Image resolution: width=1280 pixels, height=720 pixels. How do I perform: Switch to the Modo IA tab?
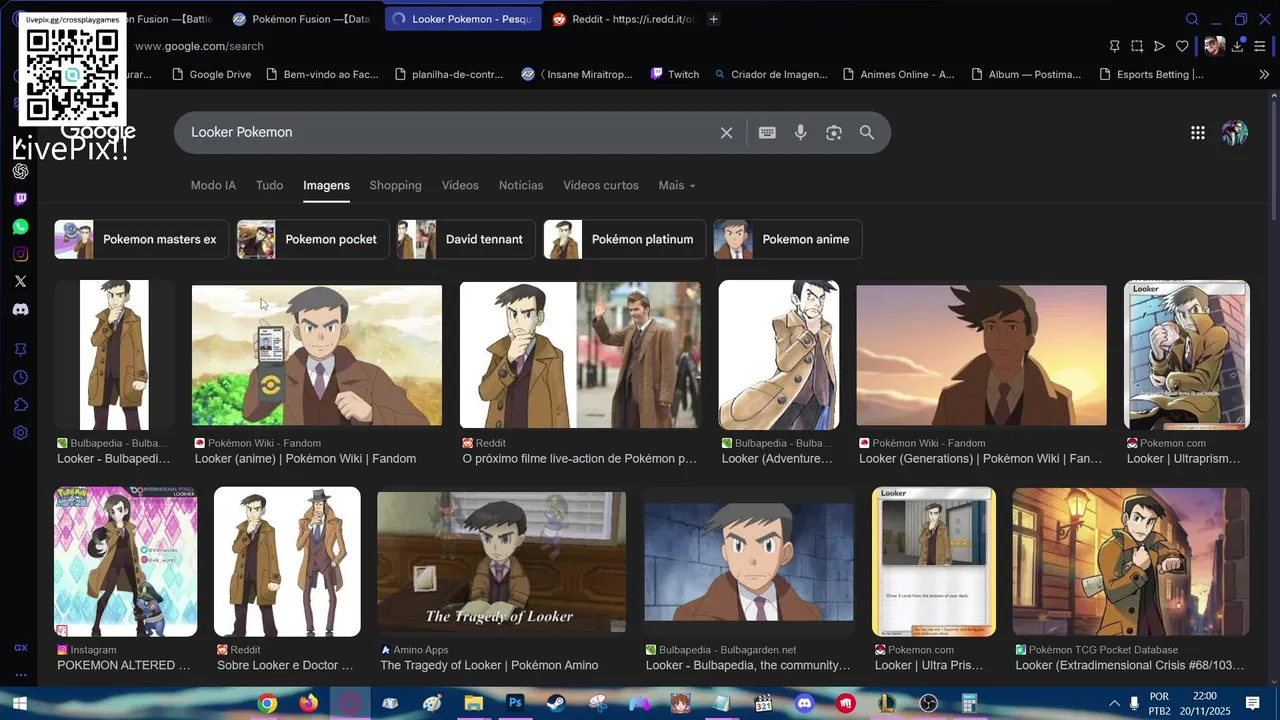point(213,185)
